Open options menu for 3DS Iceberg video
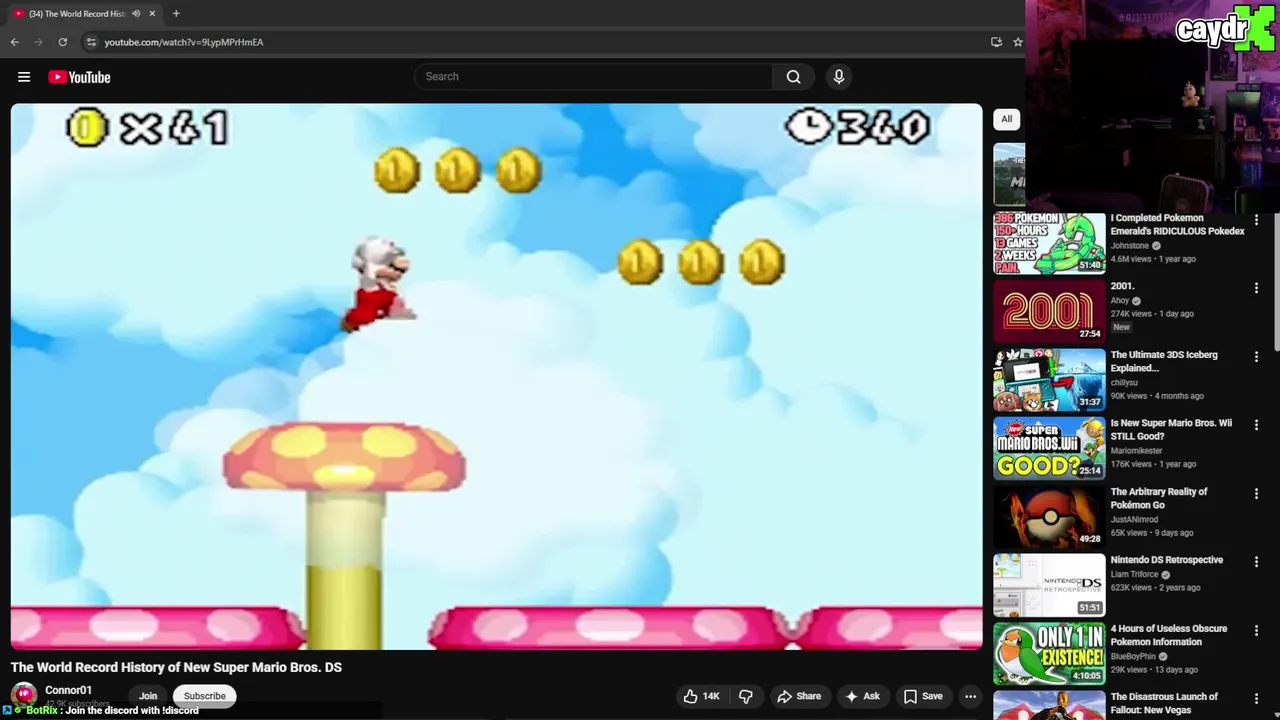 click(1256, 357)
